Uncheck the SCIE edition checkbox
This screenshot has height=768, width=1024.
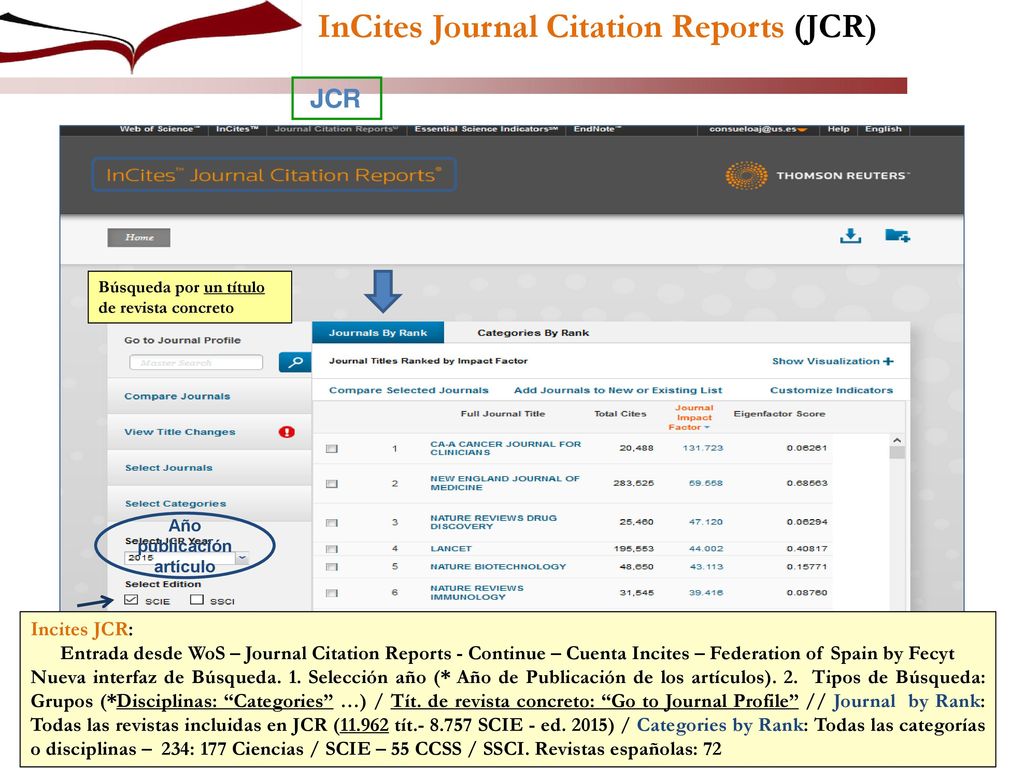pos(131,600)
